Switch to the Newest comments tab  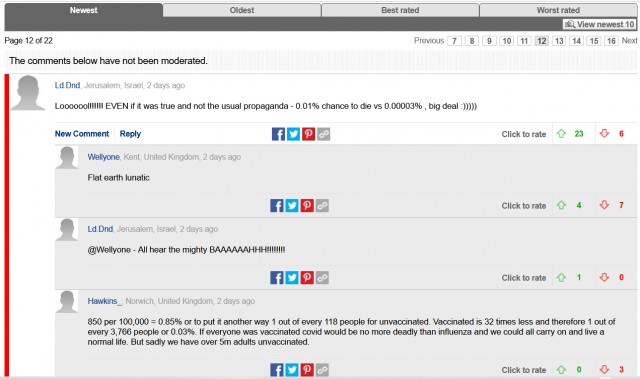83,10
